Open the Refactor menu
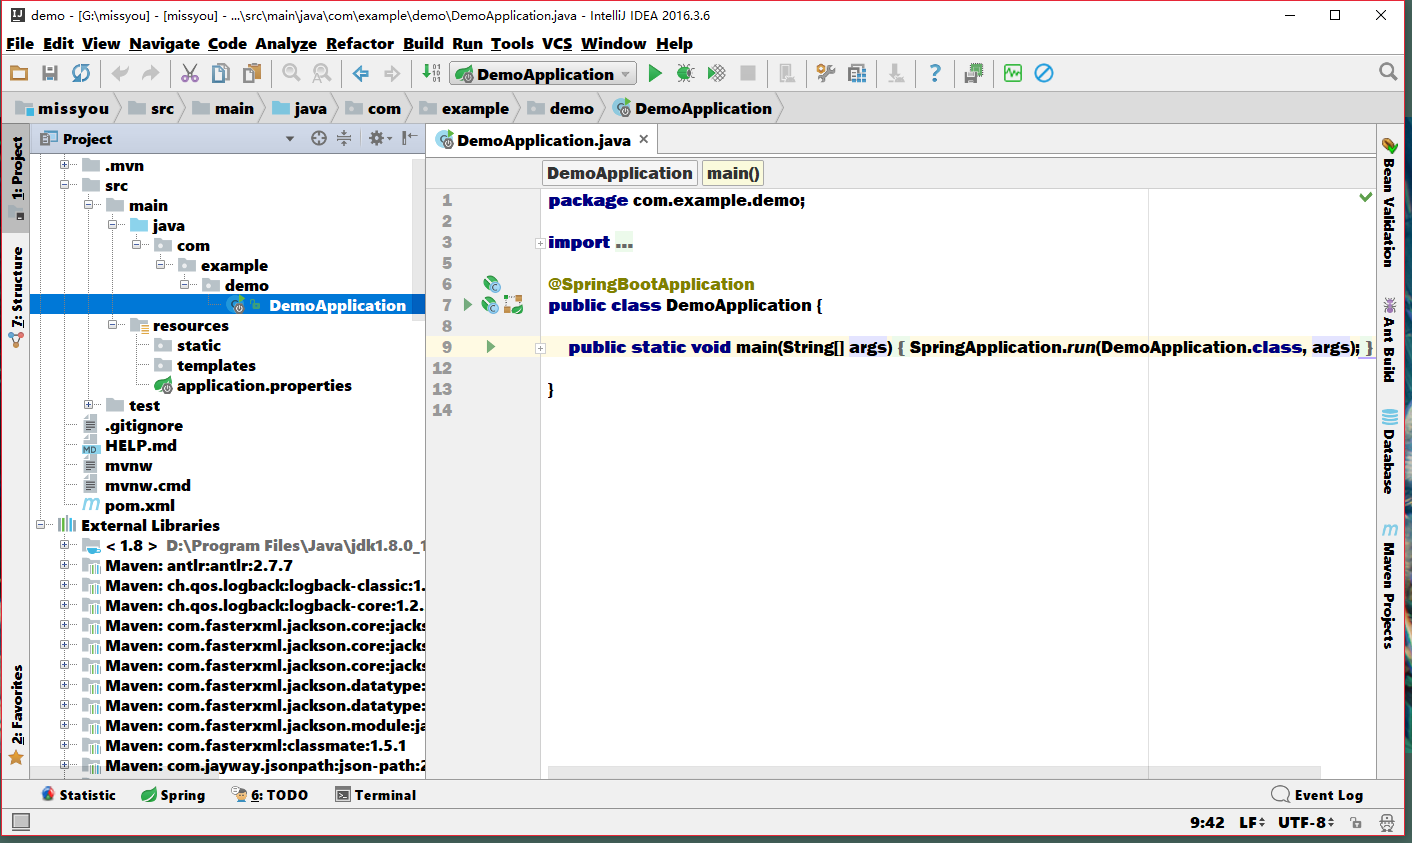Viewport: 1412px width, 843px height. pyautogui.click(x=360, y=43)
